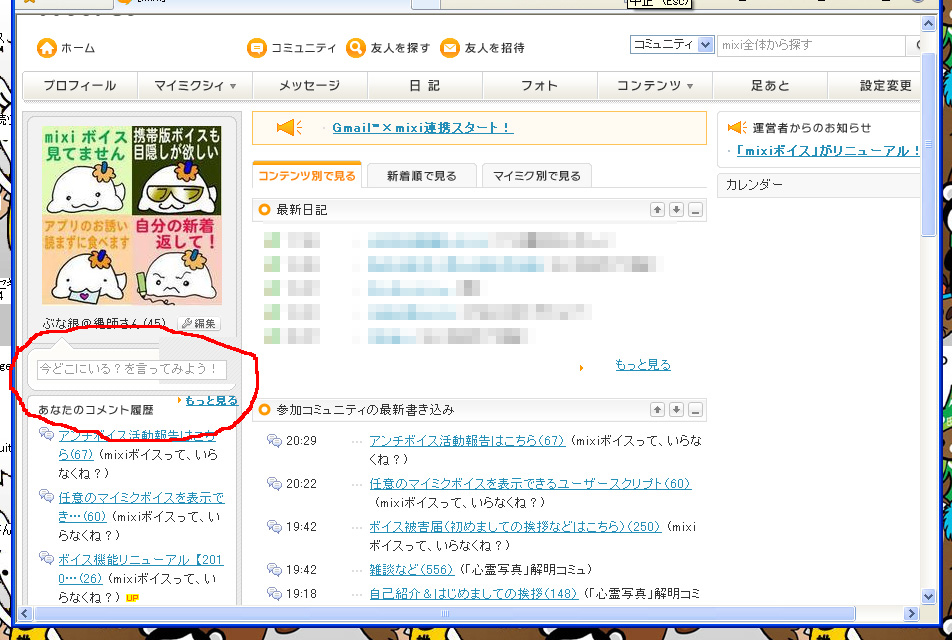This screenshot has width=952, height=640.
Task: Click the megaphone icon beside Gmail announcement
Action: 289,128
